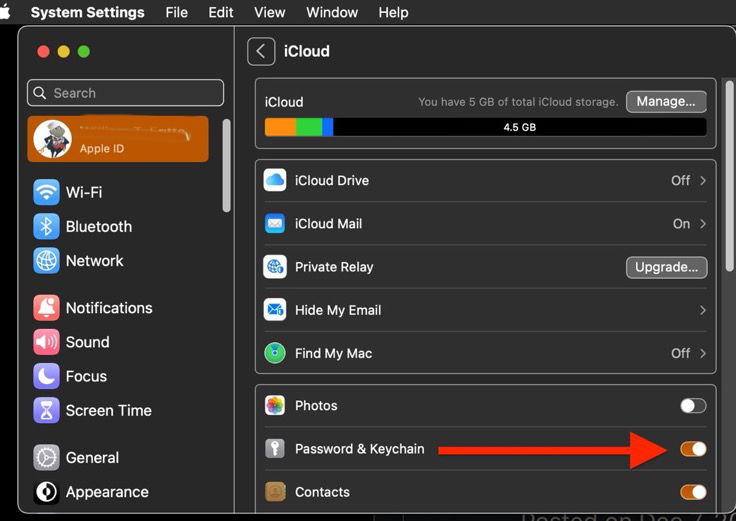Click the iCloud Mail envelope icon
The image size is (736, 521).
pos(275,223)
